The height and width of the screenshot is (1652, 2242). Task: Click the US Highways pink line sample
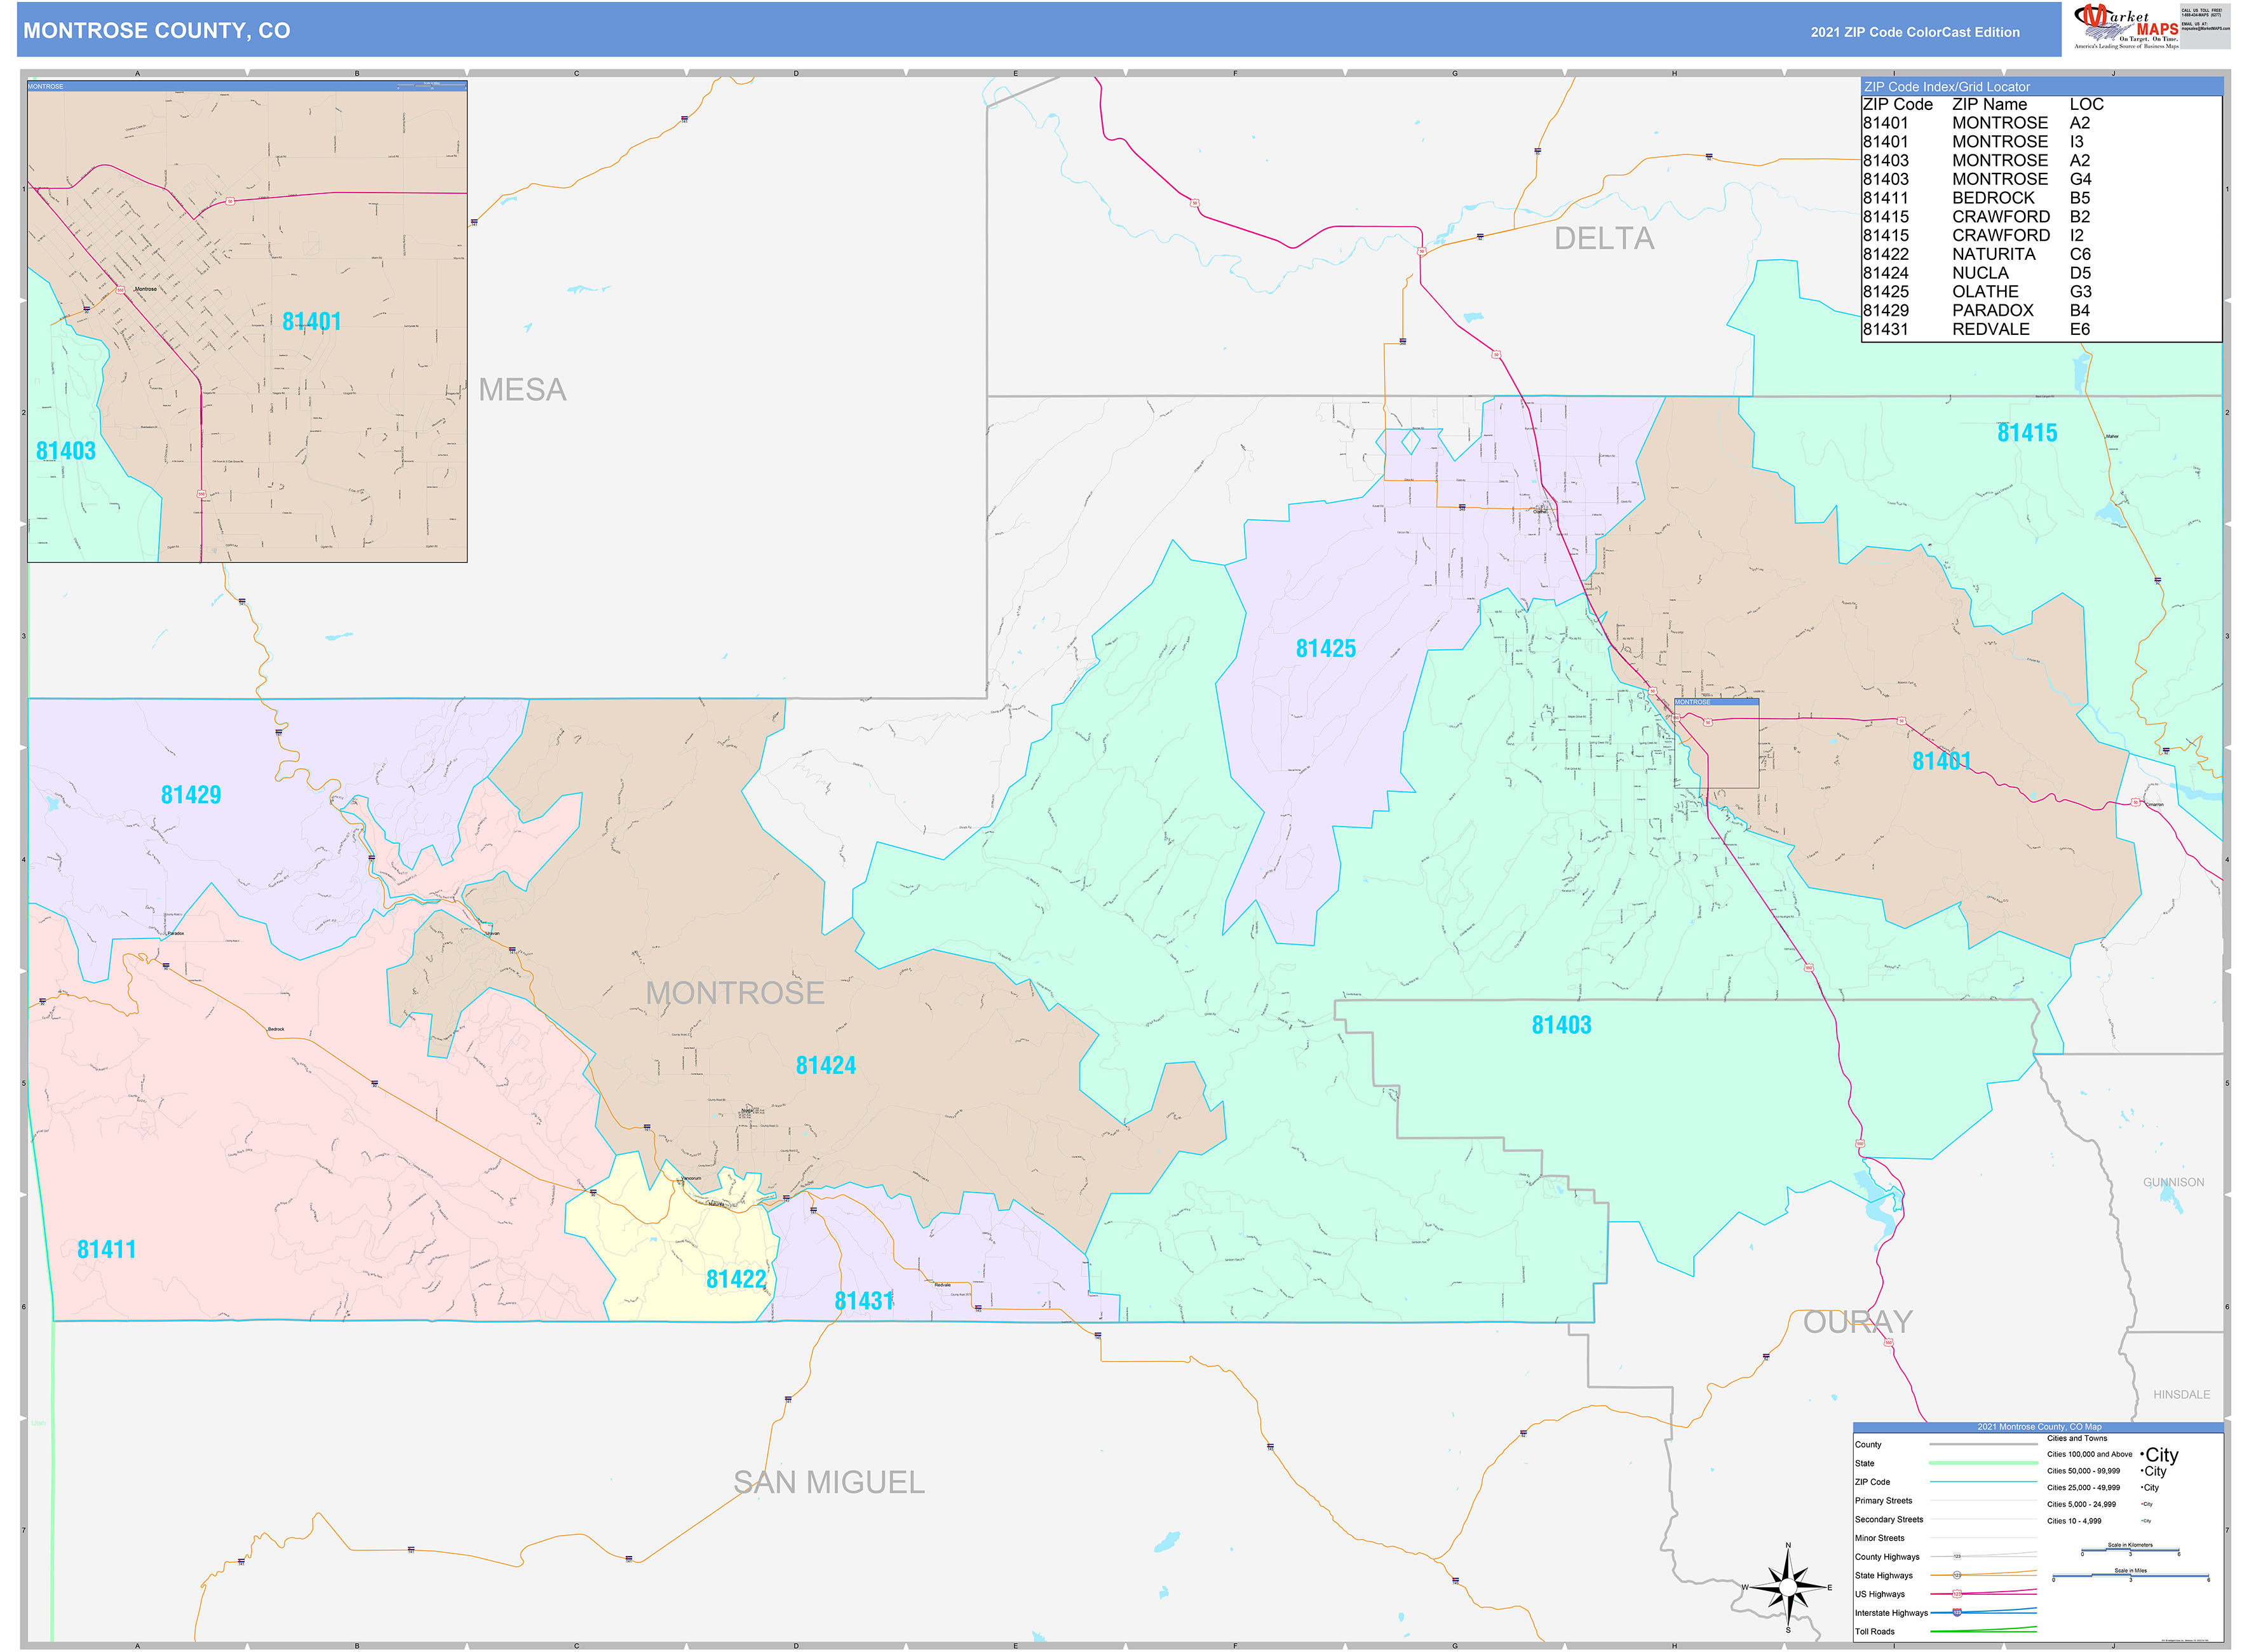[x=1982, y=1593]
